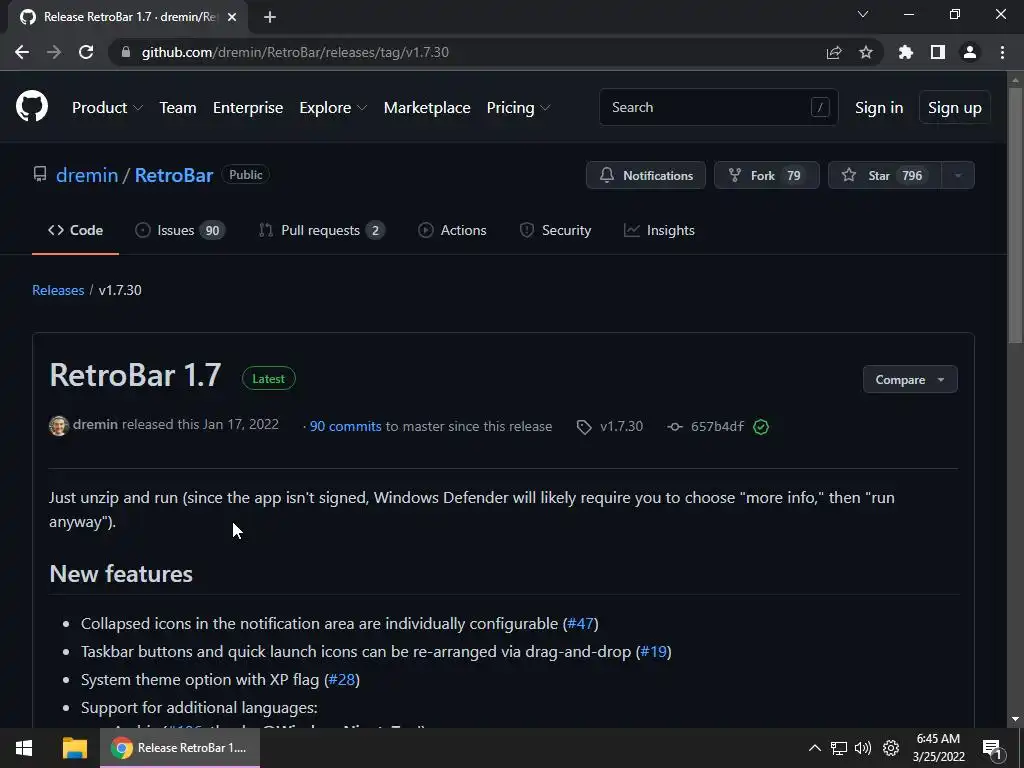
Task: Open a new browser tab
Action: [x=270, y=17]
